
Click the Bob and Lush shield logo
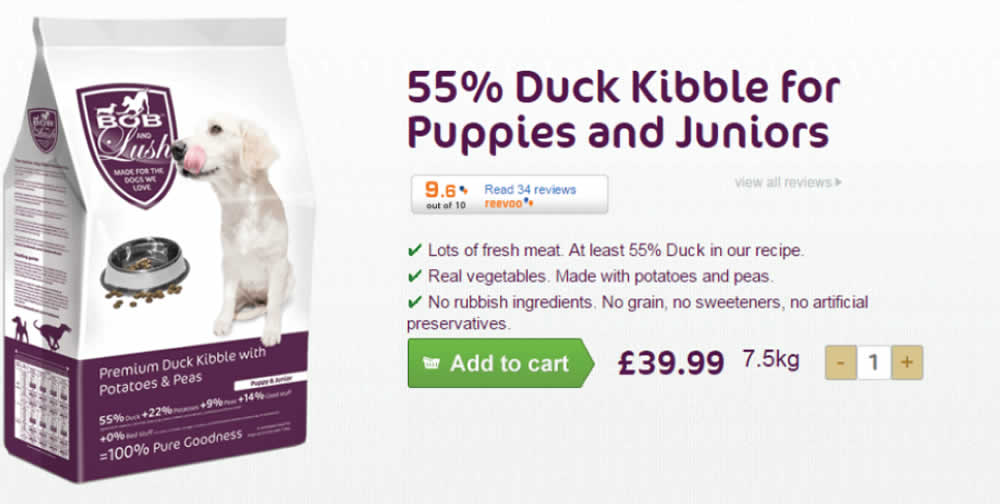pyautogui.click(x=126, y=143)
